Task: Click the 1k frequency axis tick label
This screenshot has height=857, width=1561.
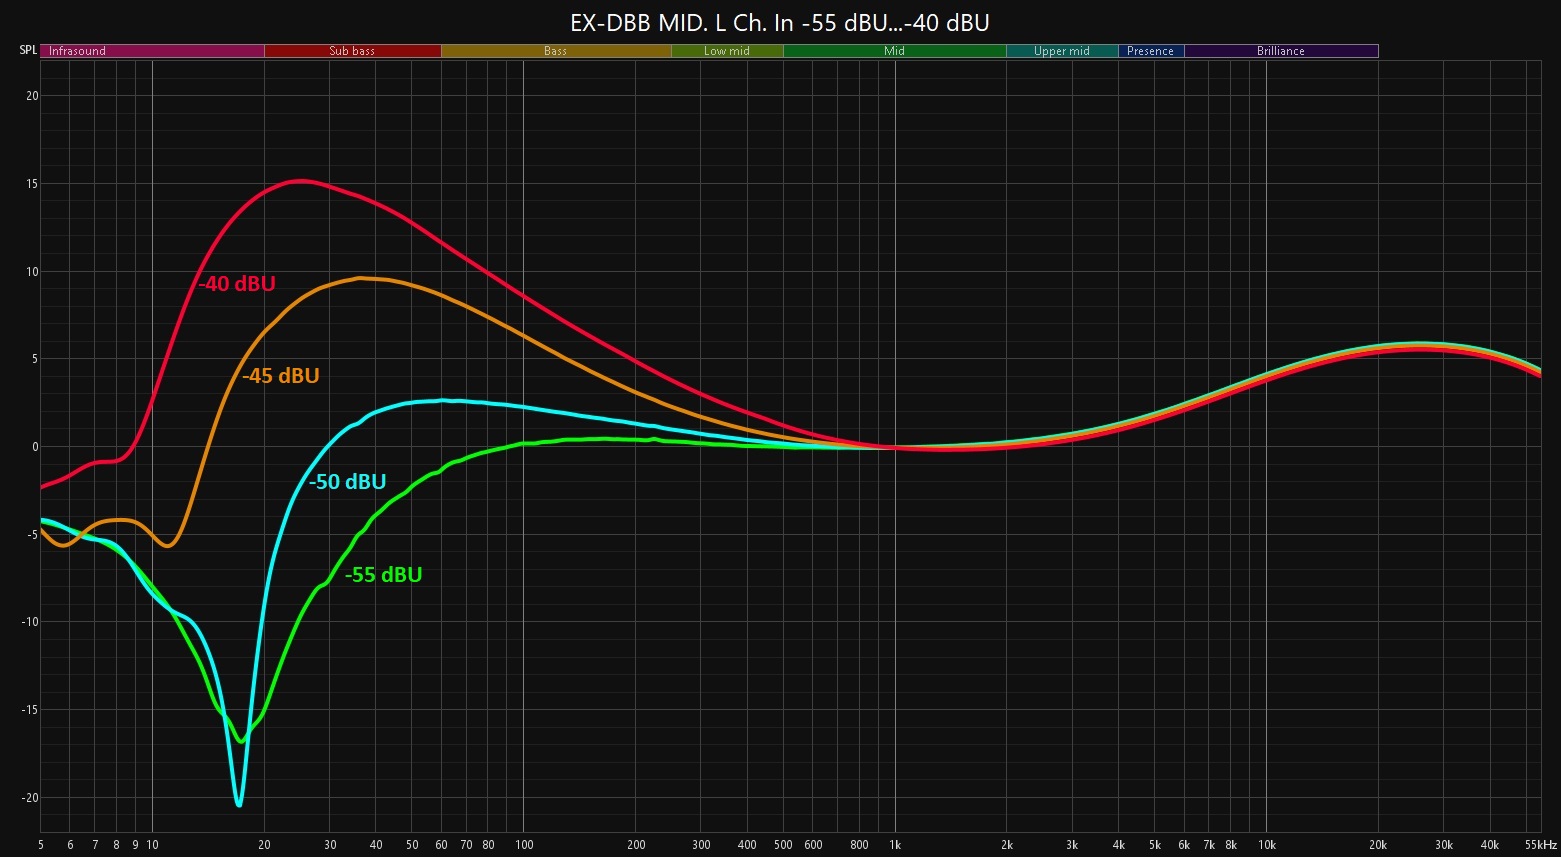Action: point(895,845)
